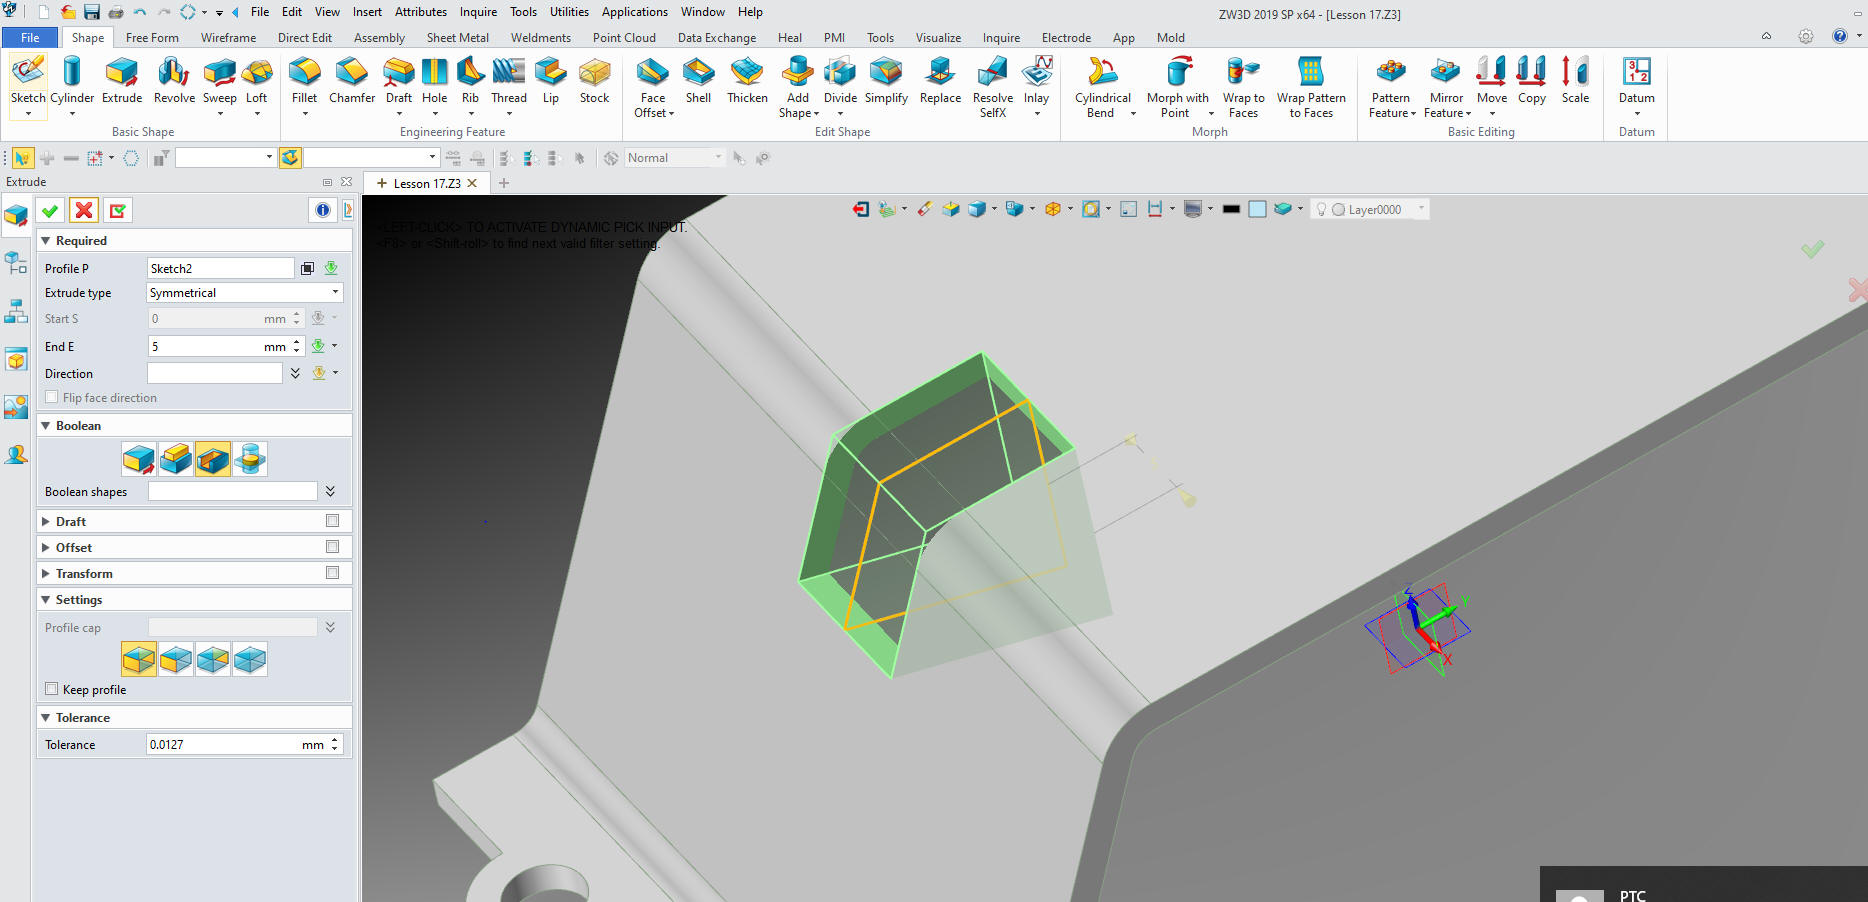This screenshot has width=1868, height=902.
Task: Open the File ribbon tab
Action: tap(30, 37)
